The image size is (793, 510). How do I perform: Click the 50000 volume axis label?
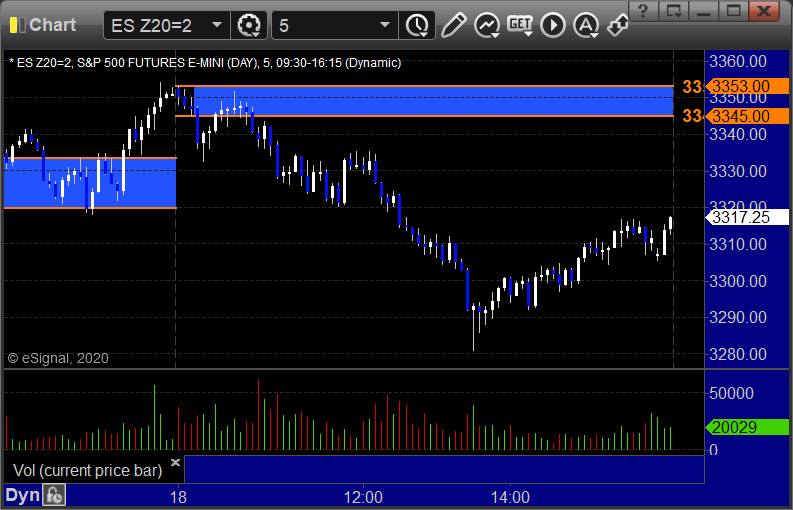(731, 393)
